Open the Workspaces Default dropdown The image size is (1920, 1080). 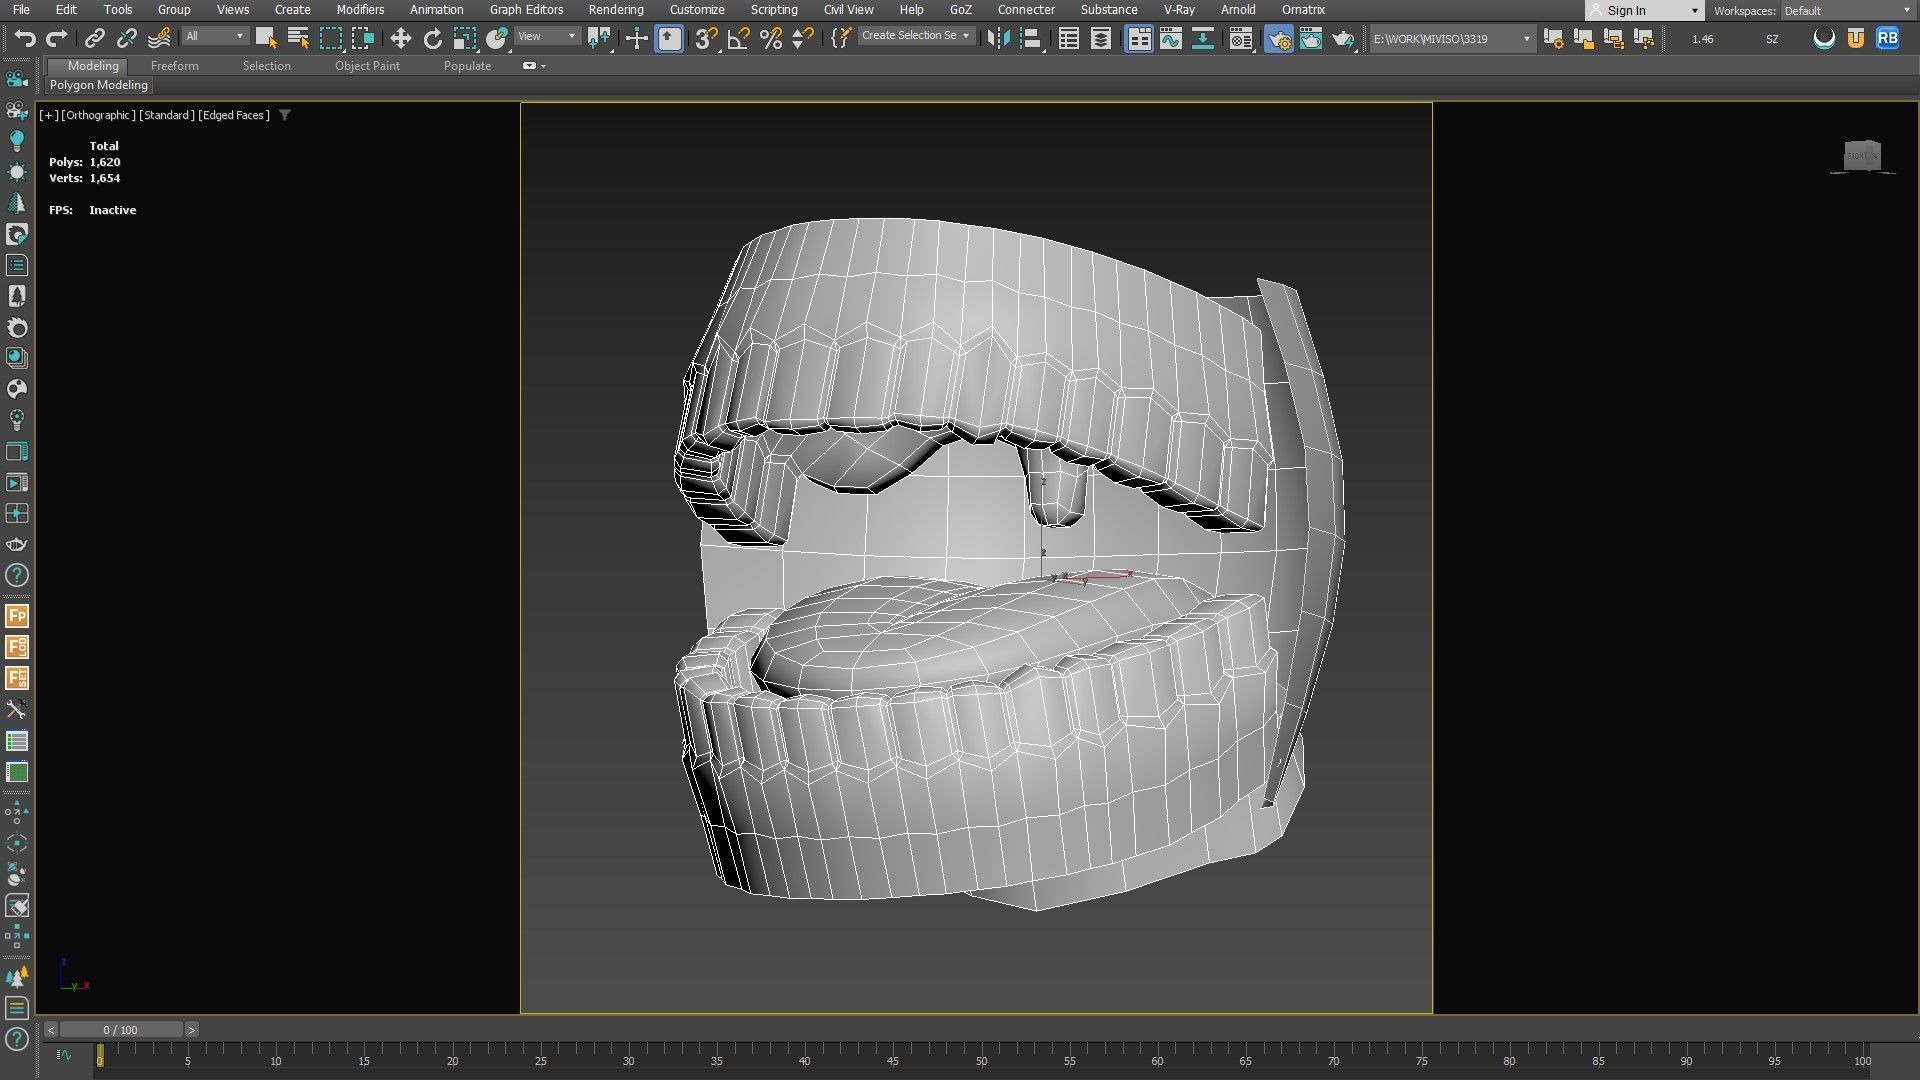pos(1846,11)
